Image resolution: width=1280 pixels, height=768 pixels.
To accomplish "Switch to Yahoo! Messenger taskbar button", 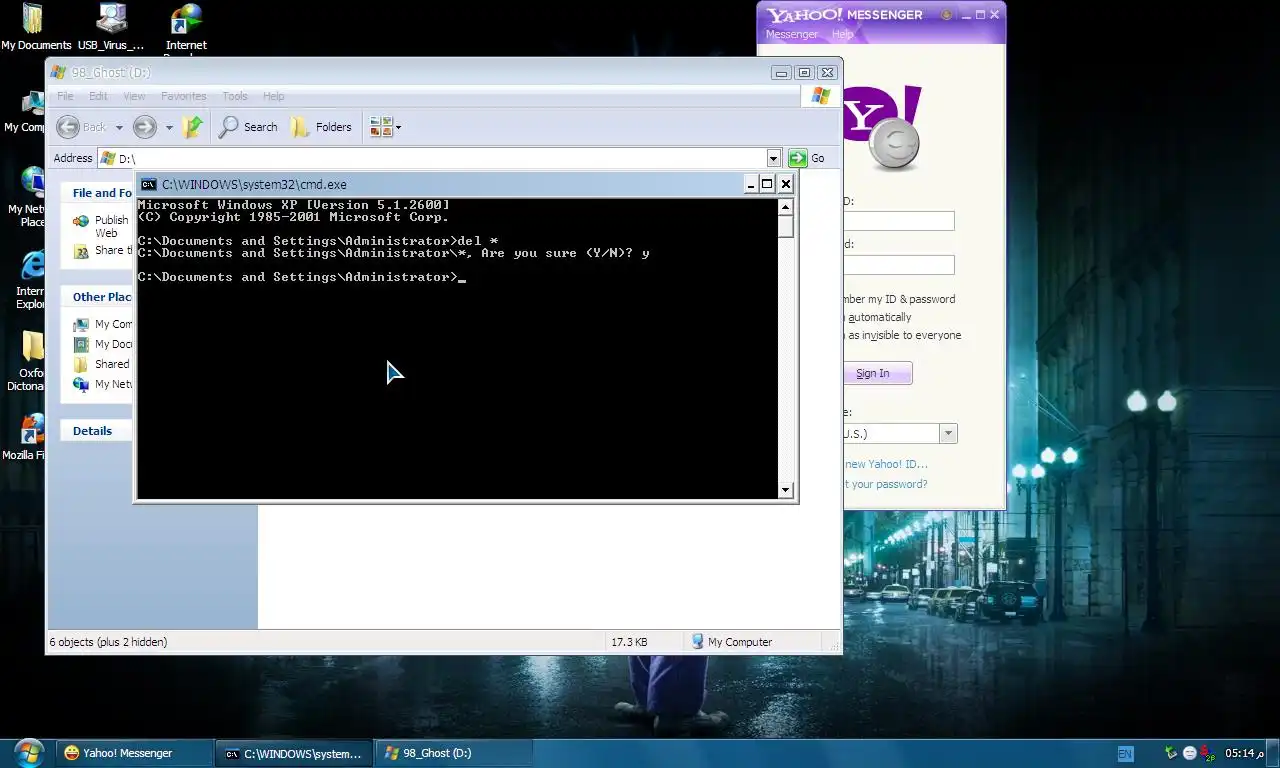I will click(x=135, y=753).
